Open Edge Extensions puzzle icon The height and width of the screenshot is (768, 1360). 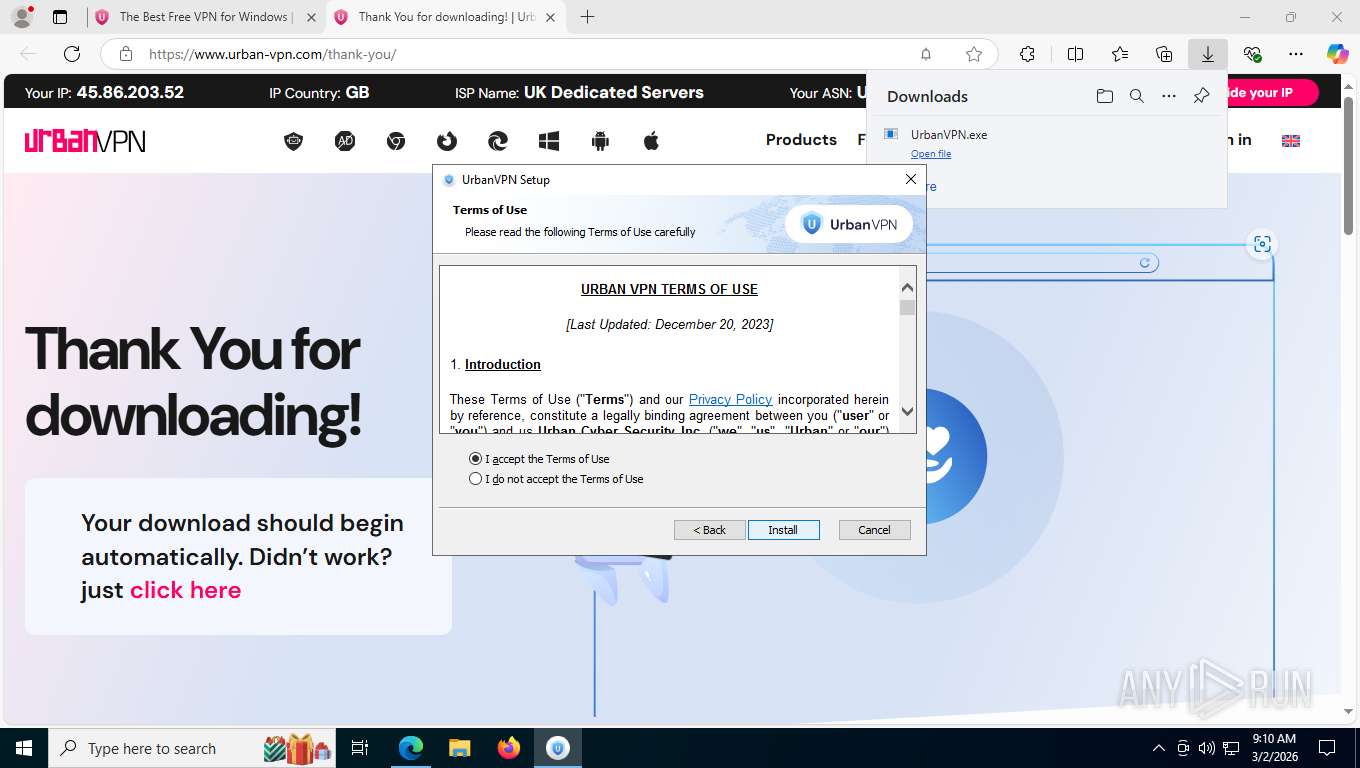pos(1027,54)
